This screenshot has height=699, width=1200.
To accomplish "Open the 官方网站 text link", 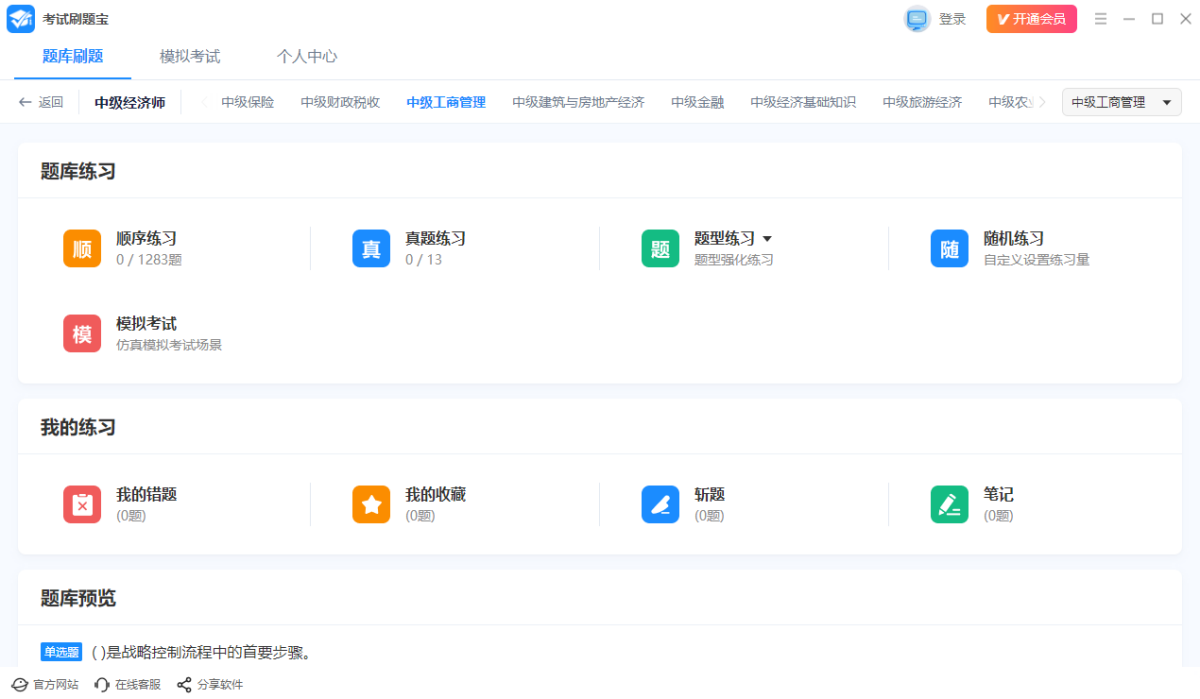I will (56, 685).
